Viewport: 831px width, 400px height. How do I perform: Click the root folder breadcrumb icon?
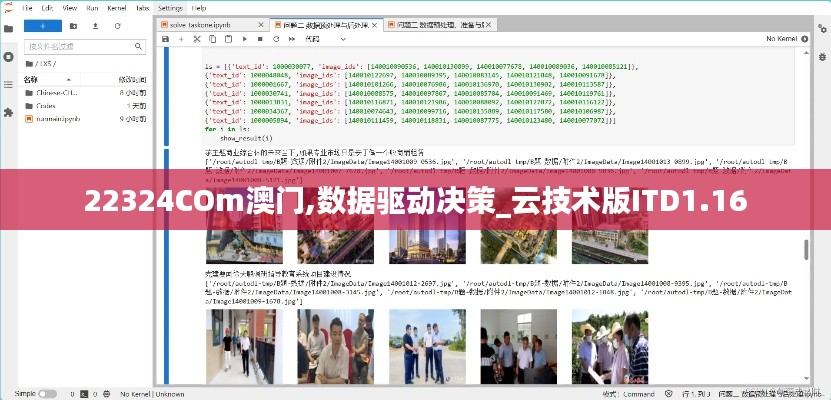coord(29,64)
